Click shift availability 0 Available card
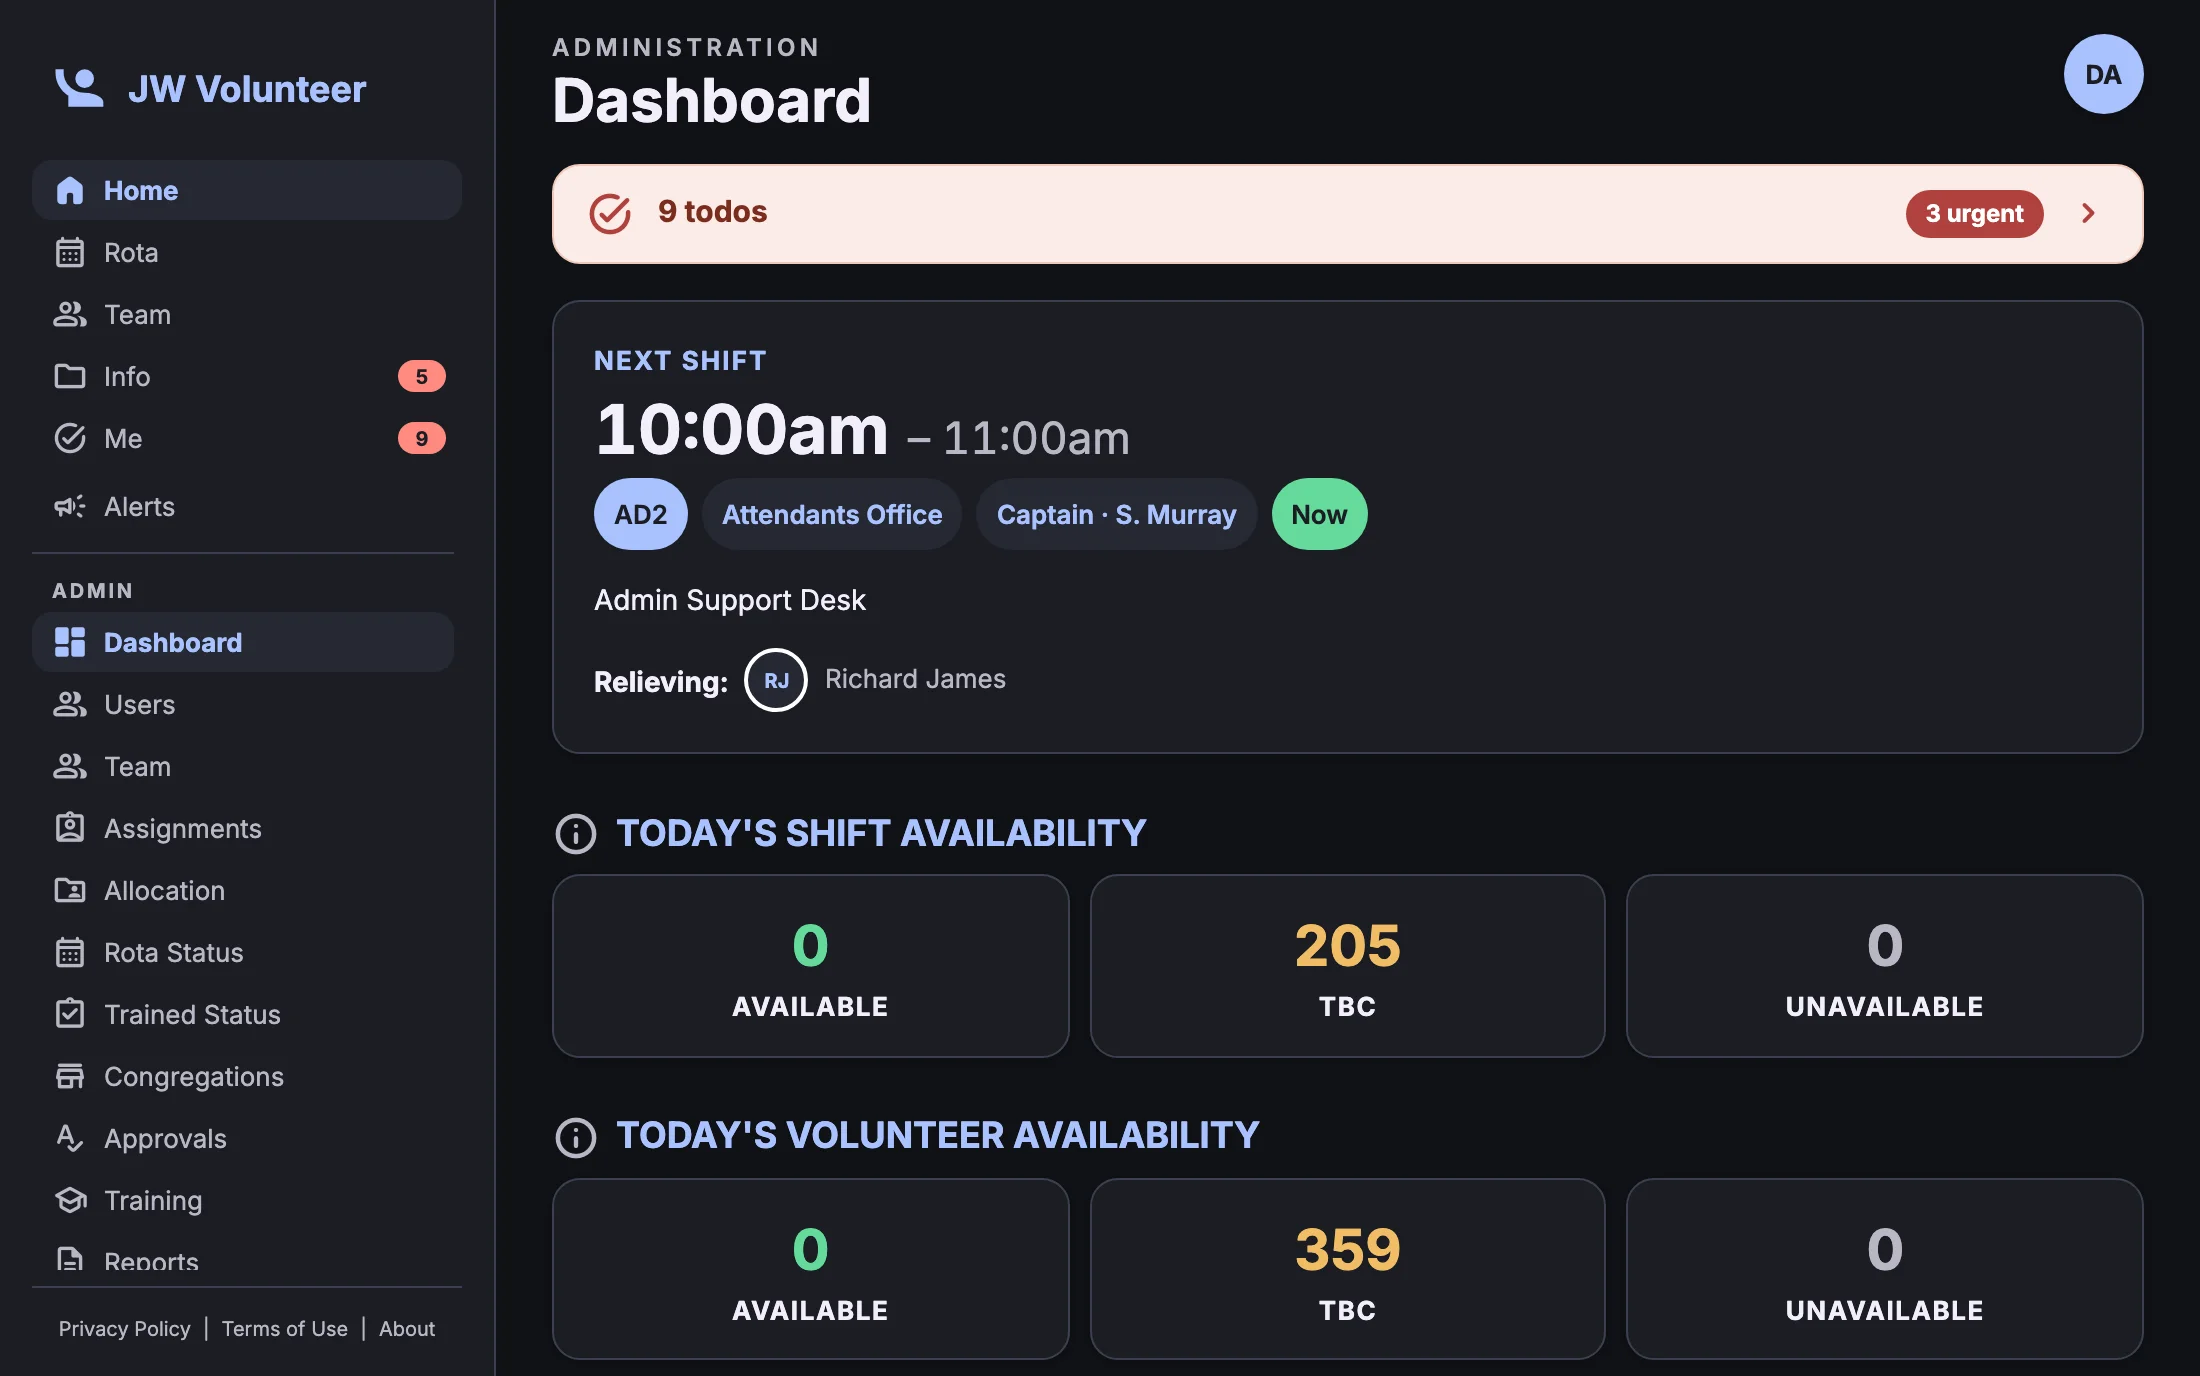 pyautogui.click(x=810, y=966)
